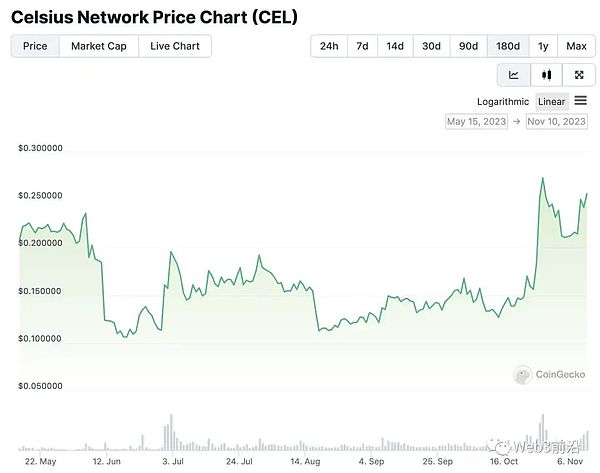Viewport: 600px width, 473px height.
Task: Set the range to 90d
Action: point(468,46)
